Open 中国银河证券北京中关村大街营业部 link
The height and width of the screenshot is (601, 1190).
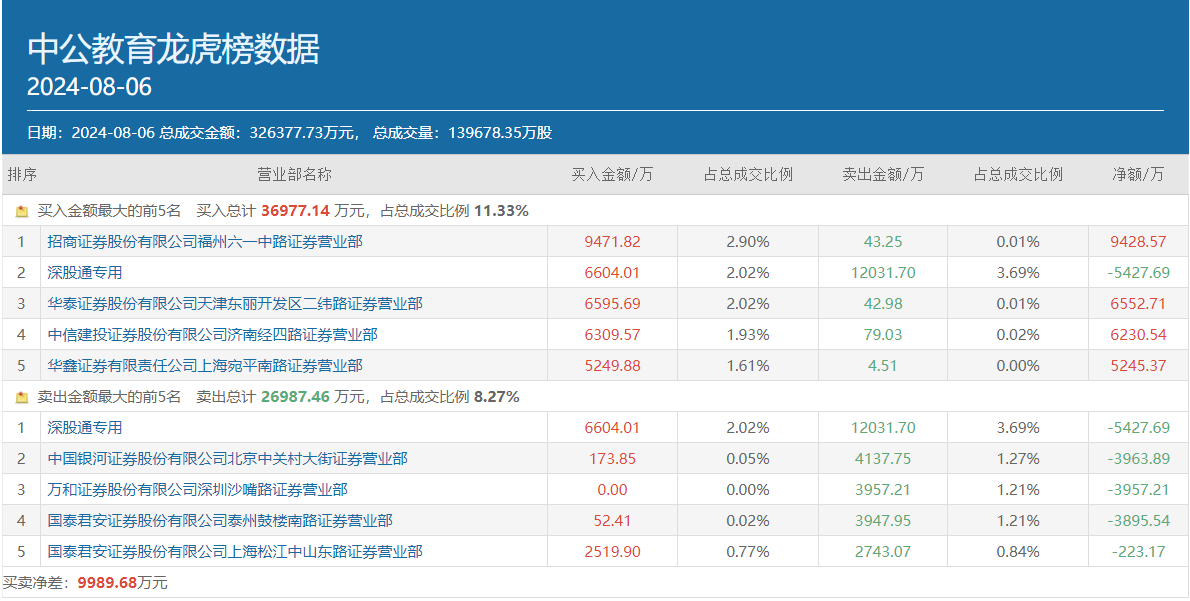pos(227,458)
